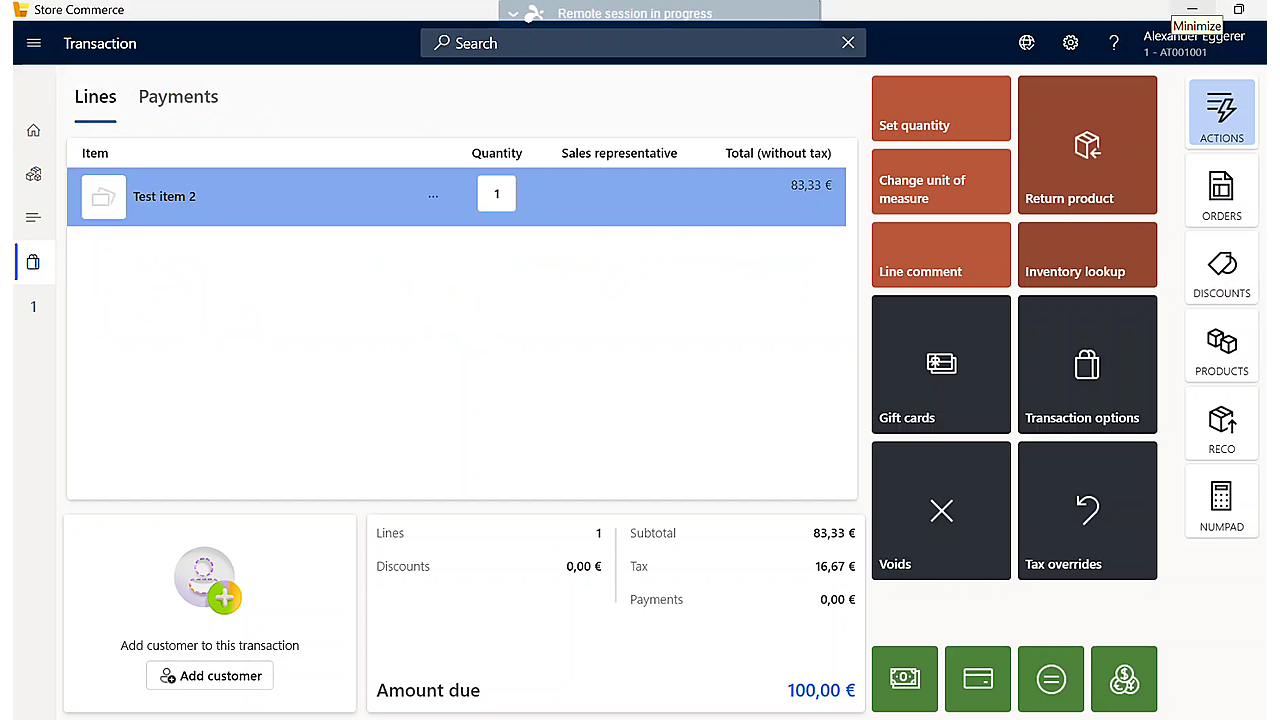This screenshot has height=720, width=1280.
Task: Open the DISCOUNTS panel button
Action: coord(1221,269)
